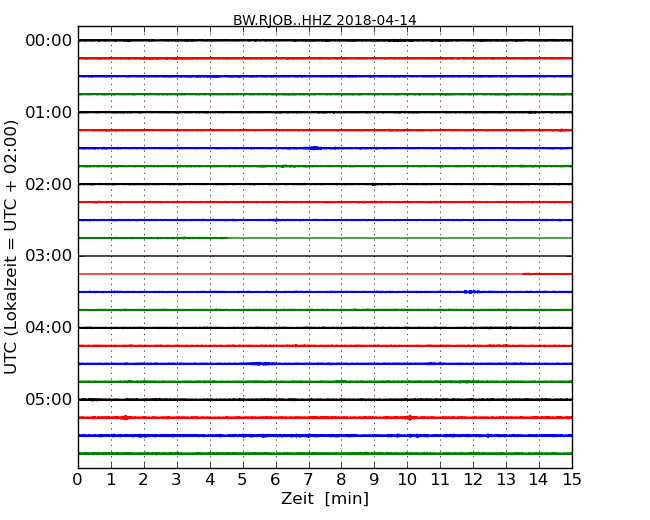Click the x-axis tick label 0

click(78, 480)
